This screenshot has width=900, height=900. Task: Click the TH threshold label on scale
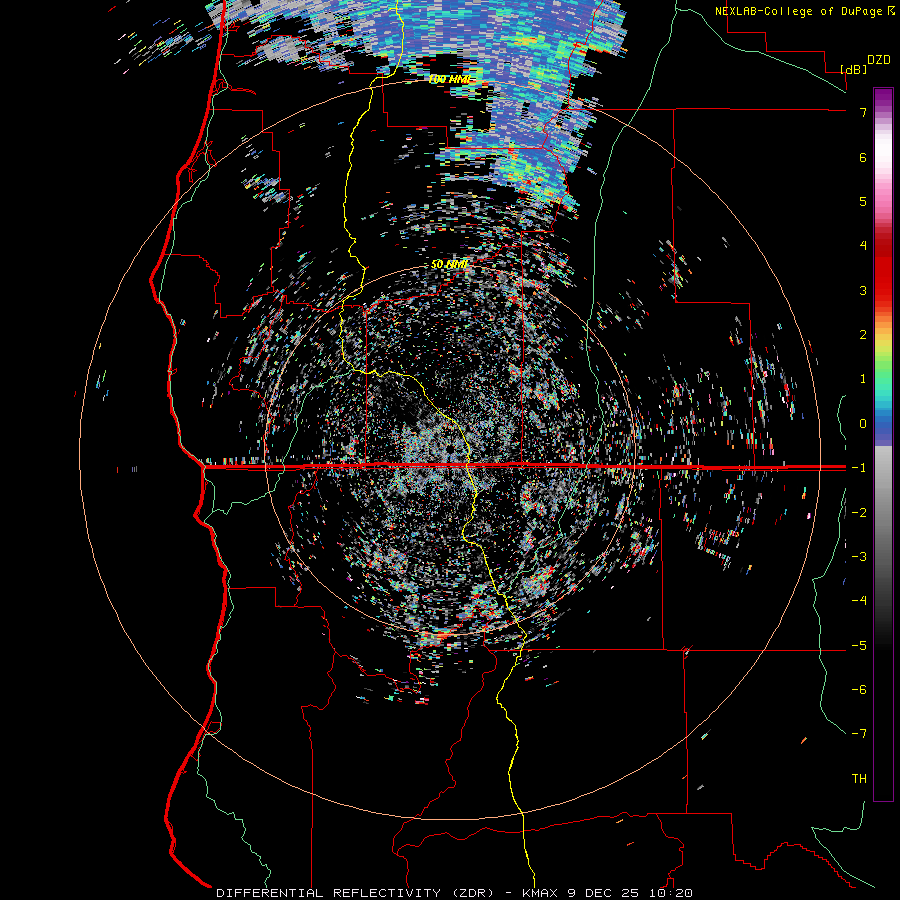[859, 779]
